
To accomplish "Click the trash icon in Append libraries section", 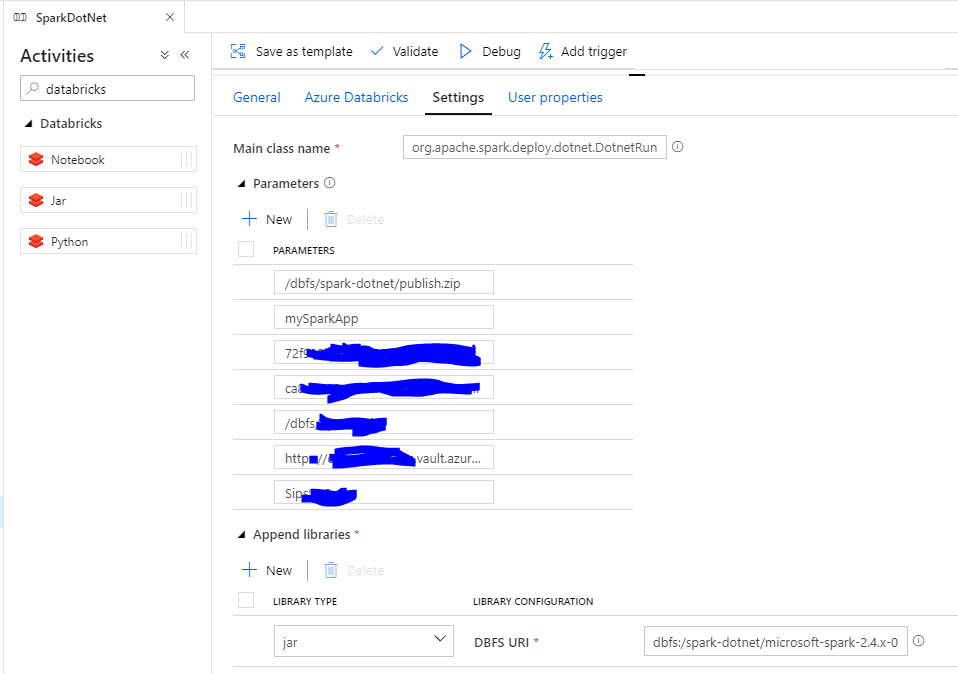I will pos(331,570).
